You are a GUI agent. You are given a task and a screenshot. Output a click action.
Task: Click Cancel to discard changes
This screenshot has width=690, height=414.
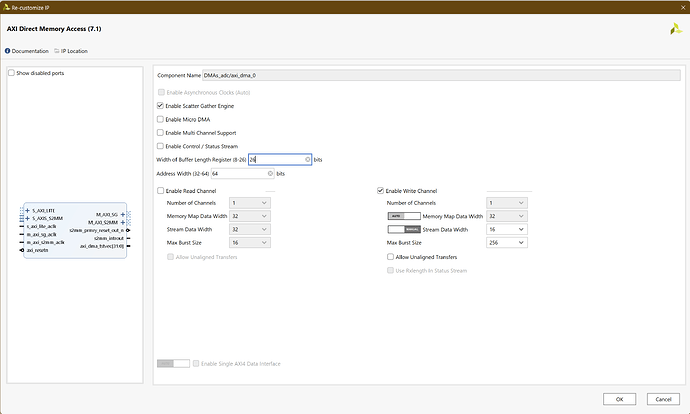(x=663, y=399)
